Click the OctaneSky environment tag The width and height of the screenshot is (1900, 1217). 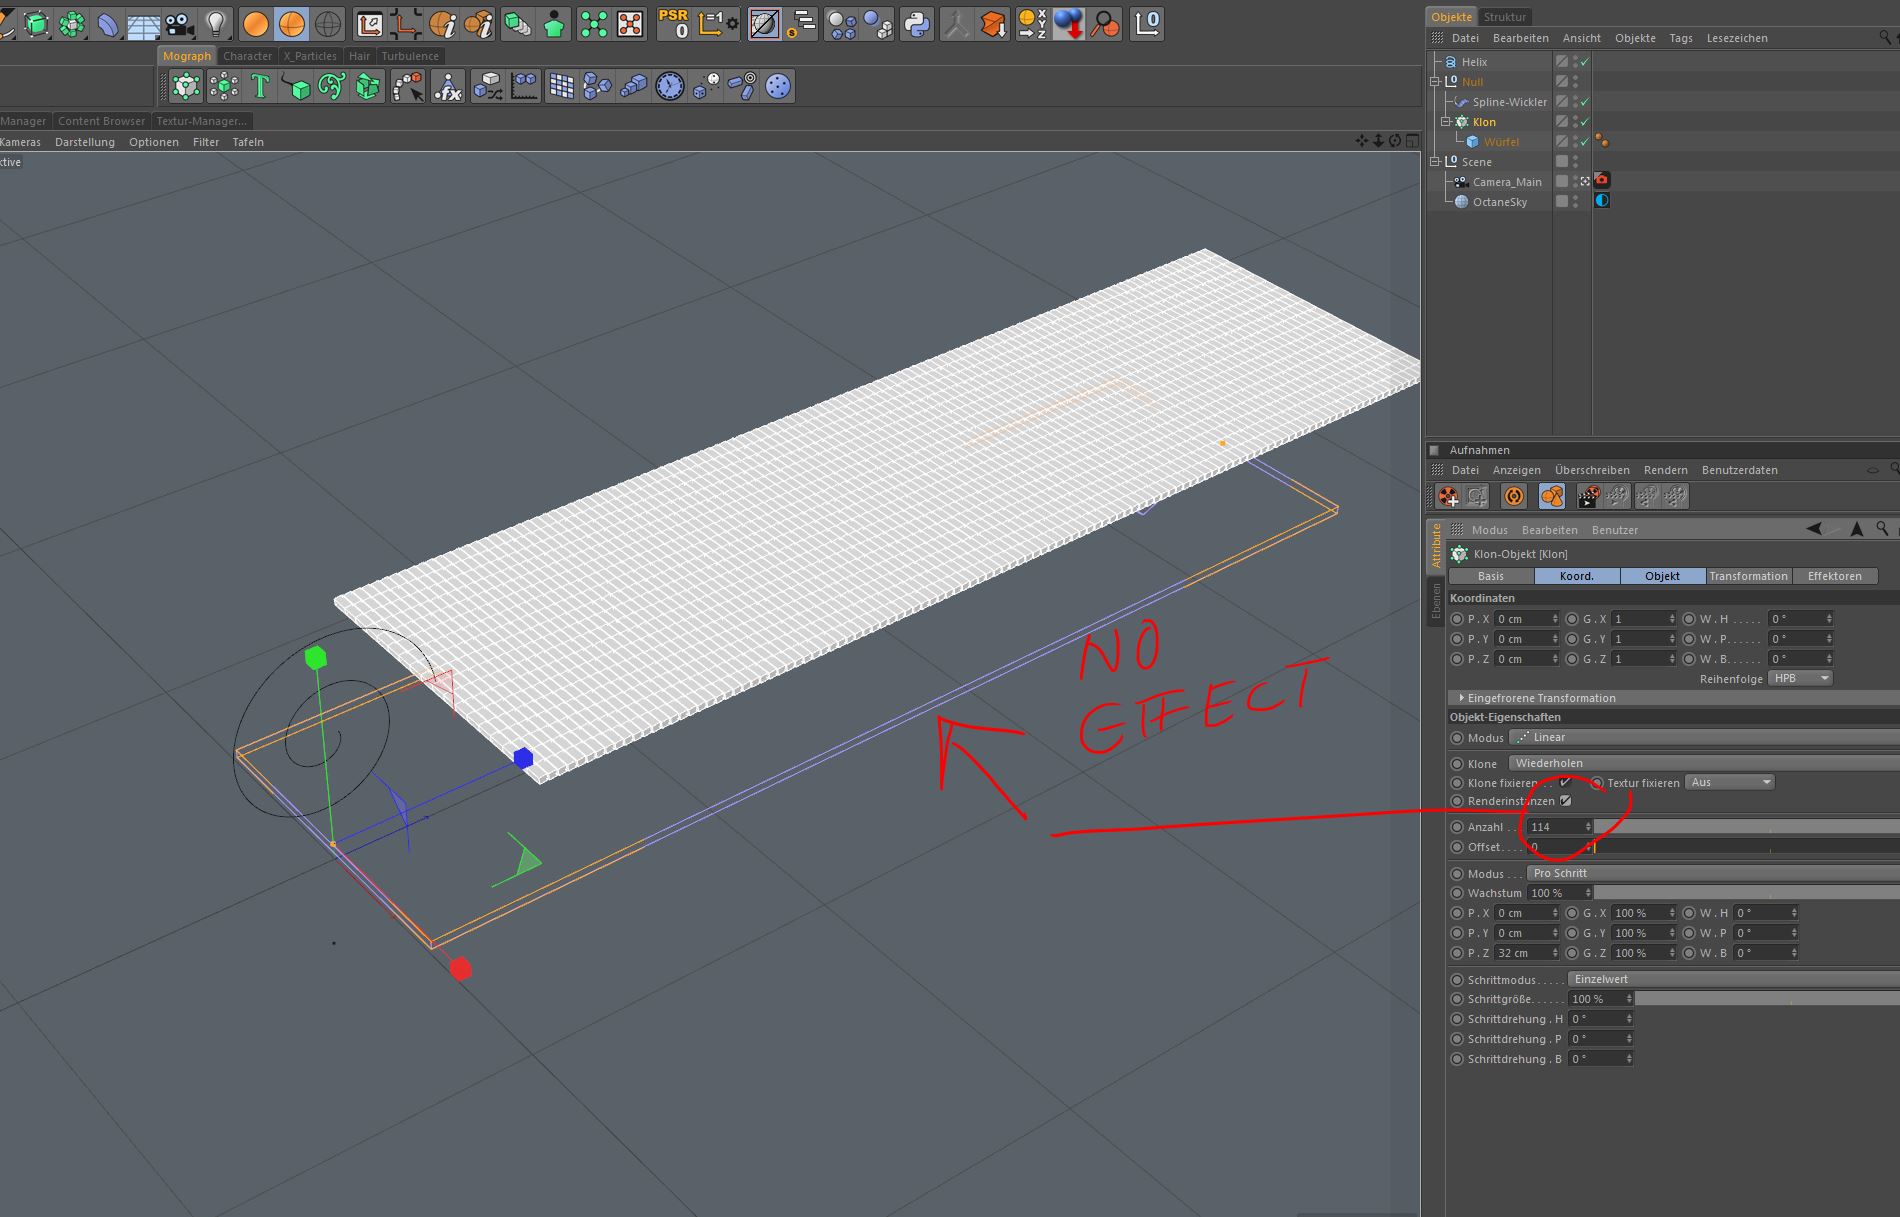[x=1602, y=201]
